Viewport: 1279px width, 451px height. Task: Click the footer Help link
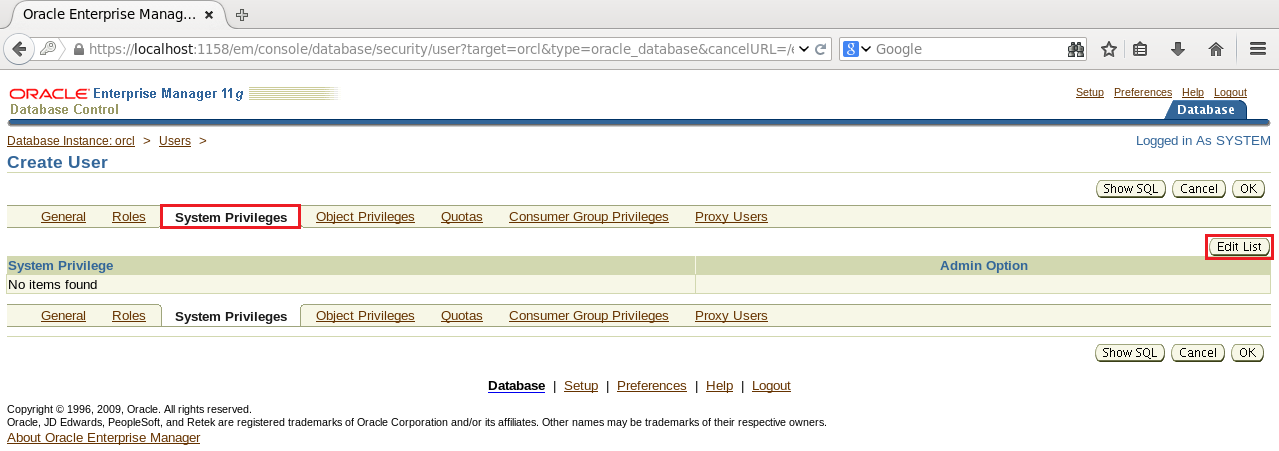(x=719, y=386)
